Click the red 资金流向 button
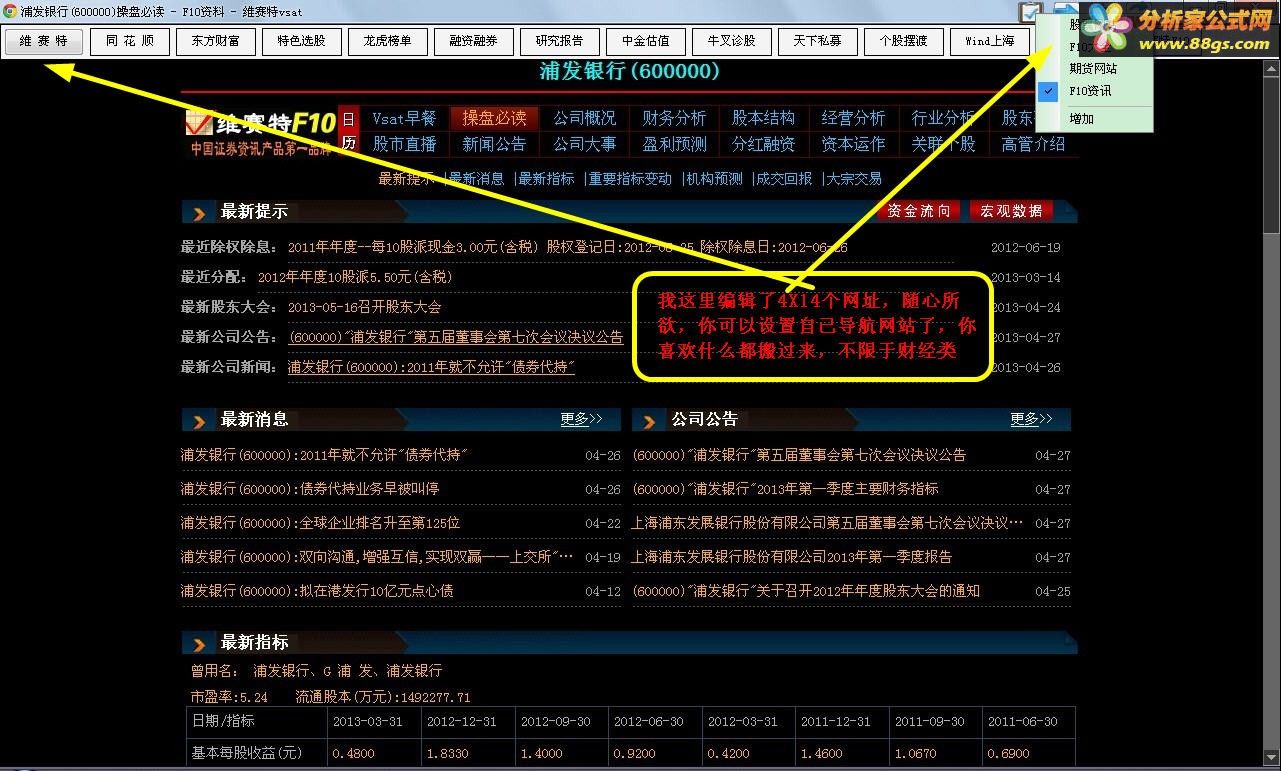 click(x=919, y=211)
